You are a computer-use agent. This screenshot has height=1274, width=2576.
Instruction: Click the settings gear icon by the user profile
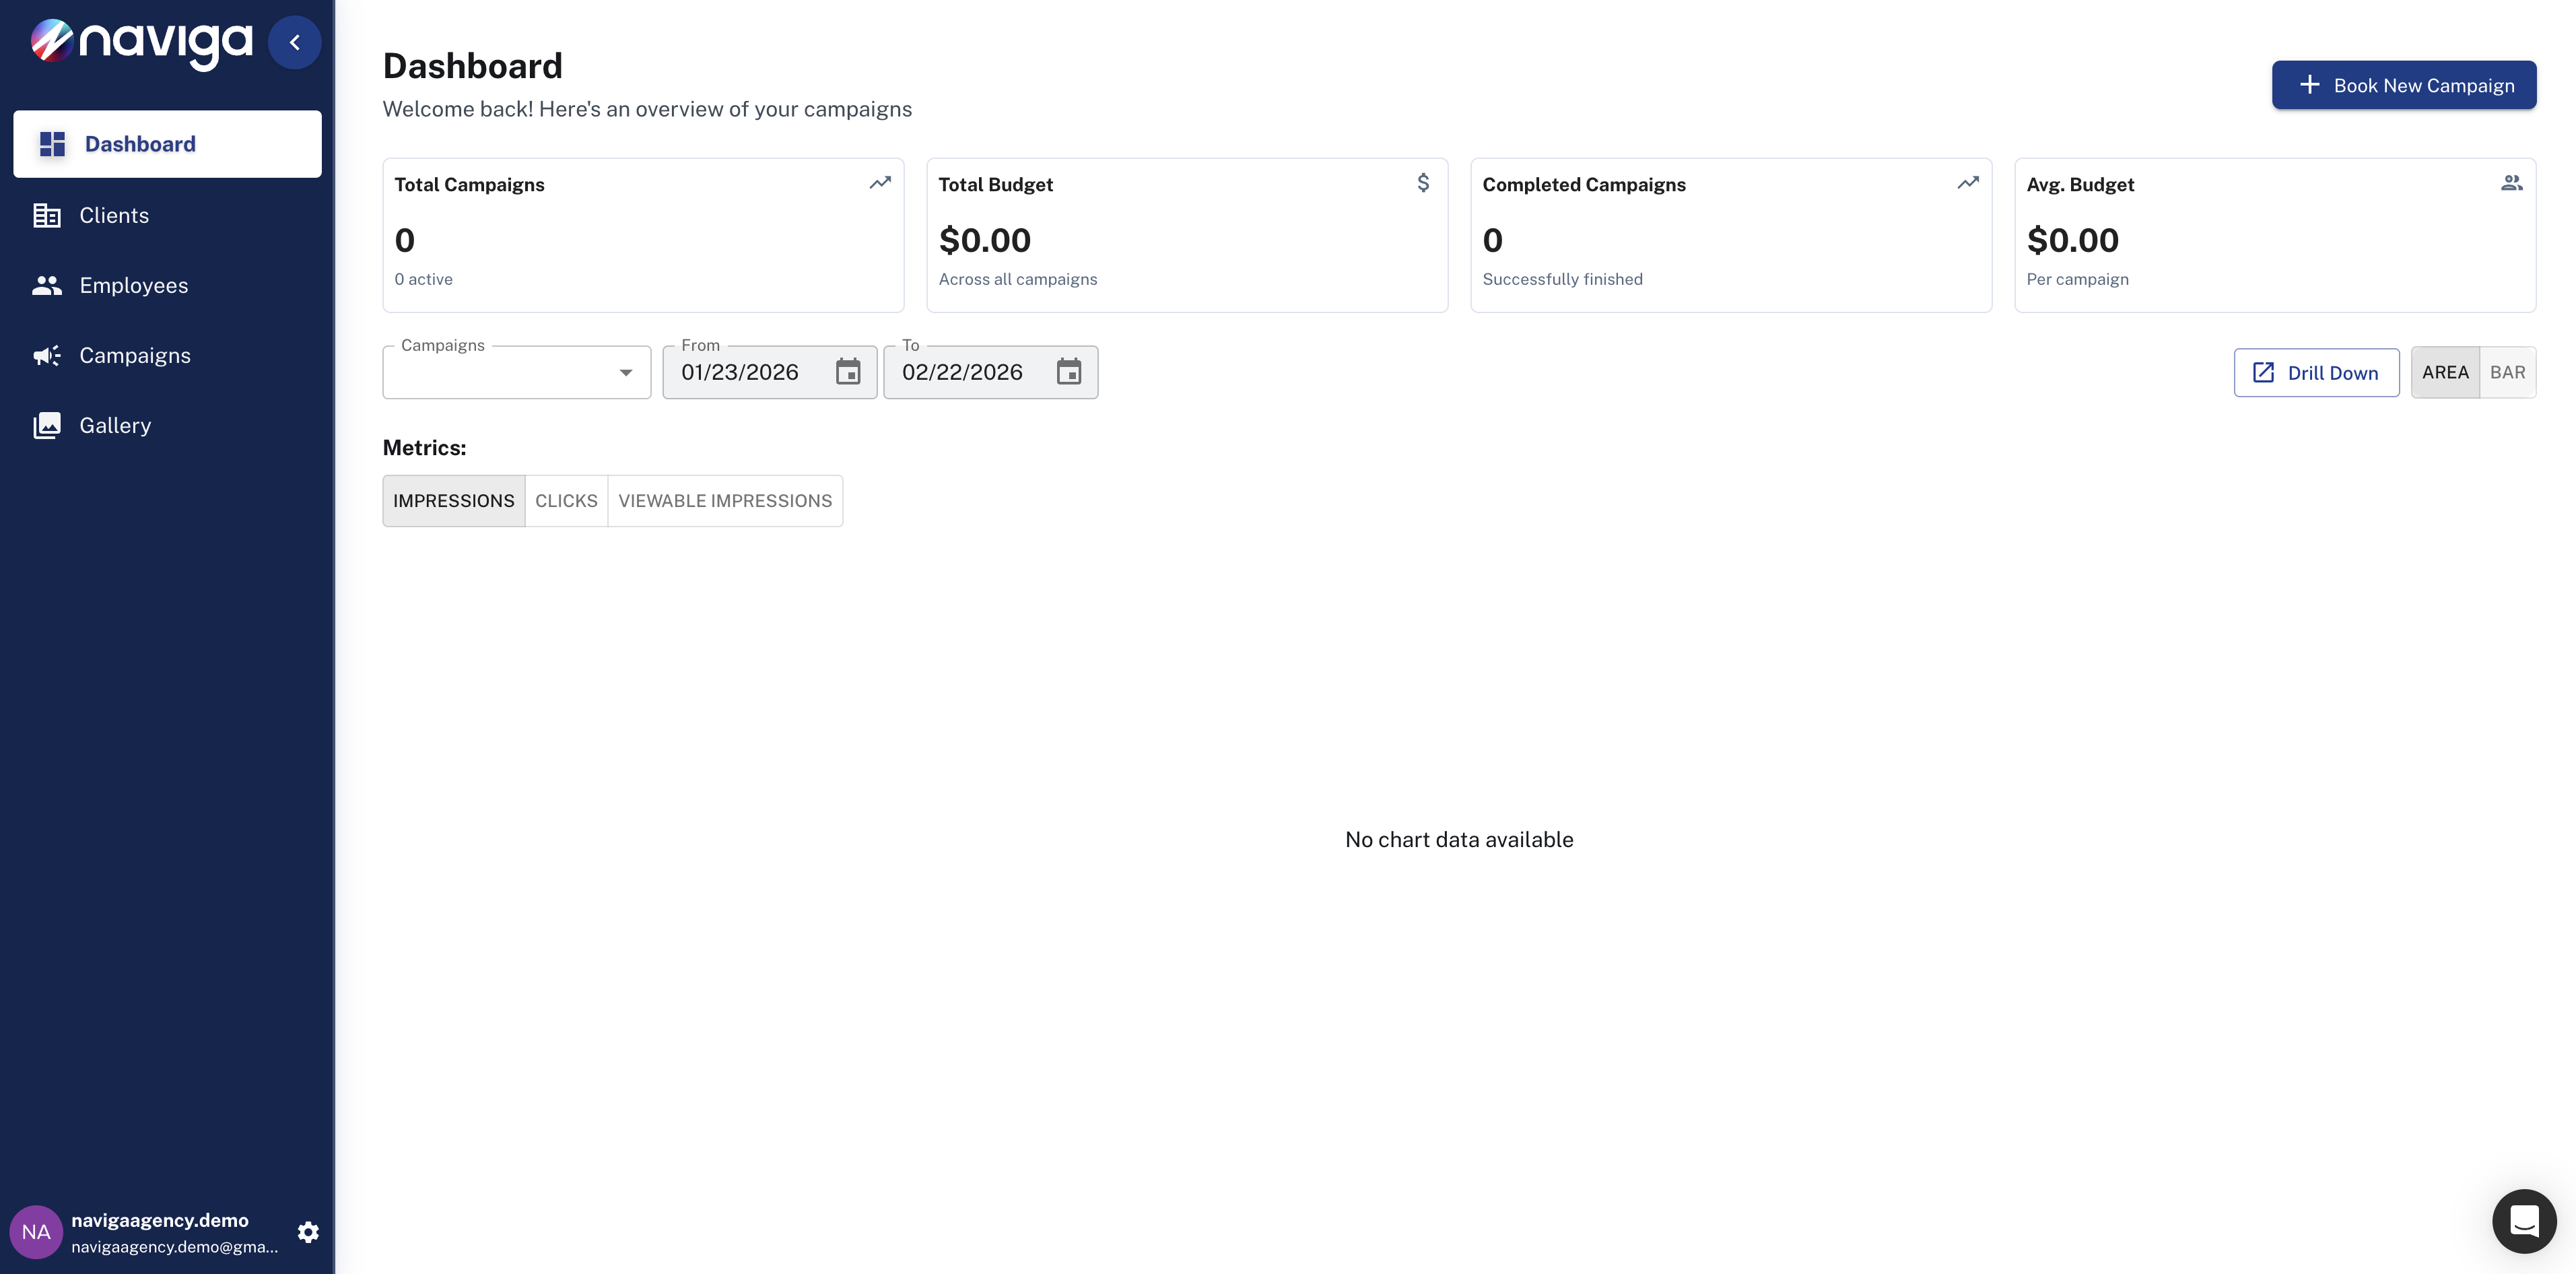coord(308,1231)
